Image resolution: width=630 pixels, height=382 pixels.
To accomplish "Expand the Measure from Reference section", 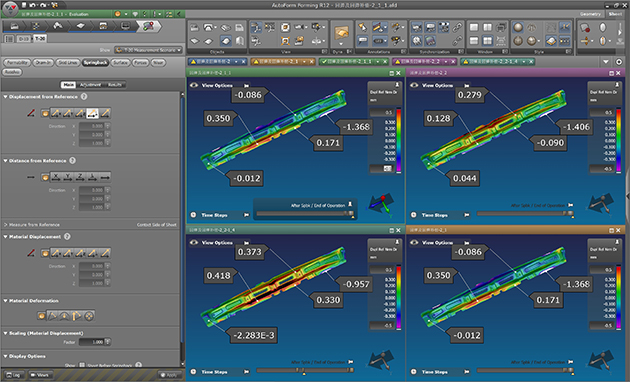I will point(6,225).
